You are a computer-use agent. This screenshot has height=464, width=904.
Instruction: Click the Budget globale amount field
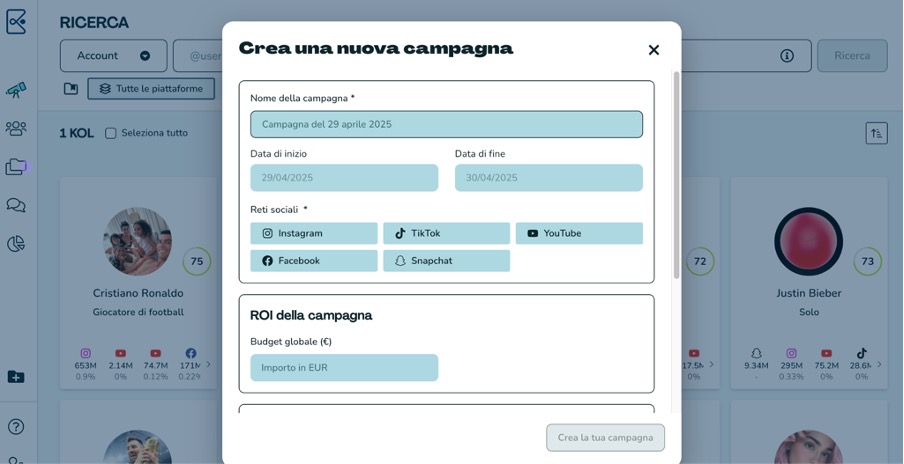[344, 368]
